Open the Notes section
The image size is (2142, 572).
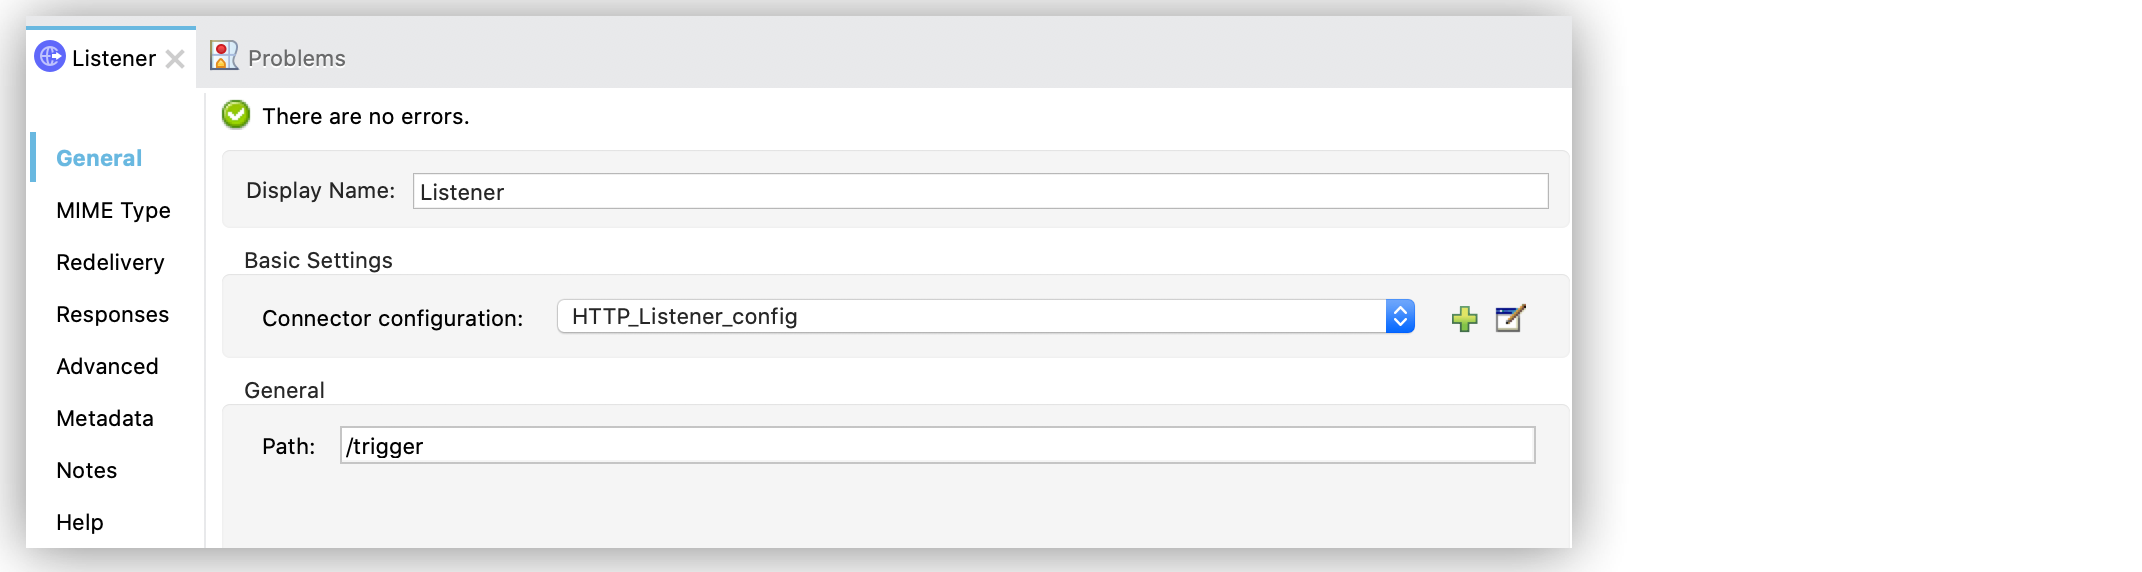pos(87,470)
